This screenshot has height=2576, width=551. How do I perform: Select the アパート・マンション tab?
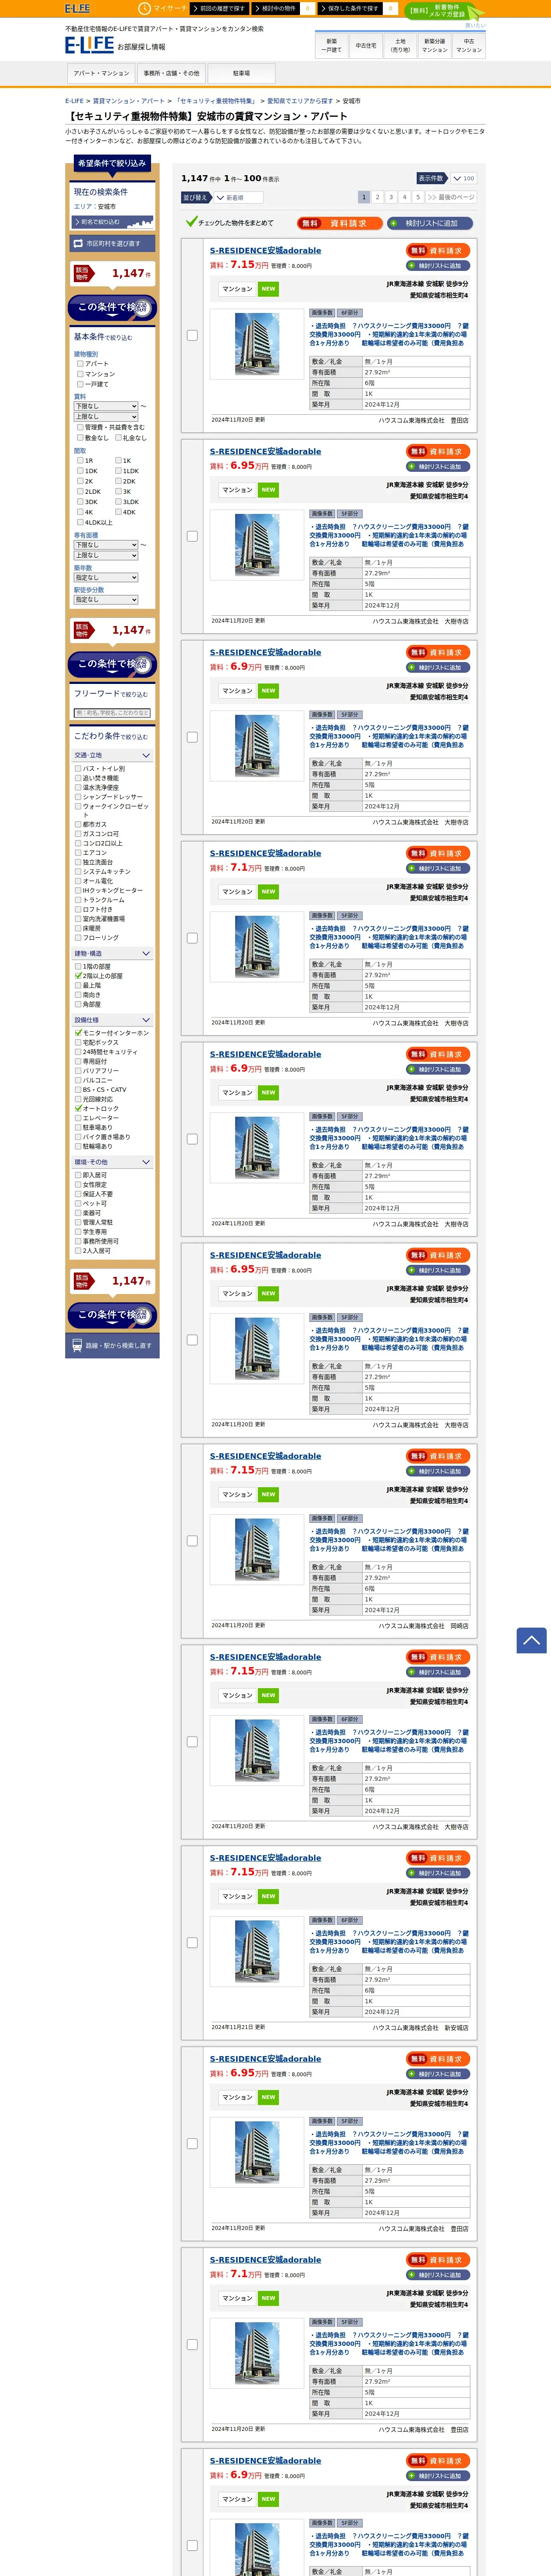(x=101, y=73)
